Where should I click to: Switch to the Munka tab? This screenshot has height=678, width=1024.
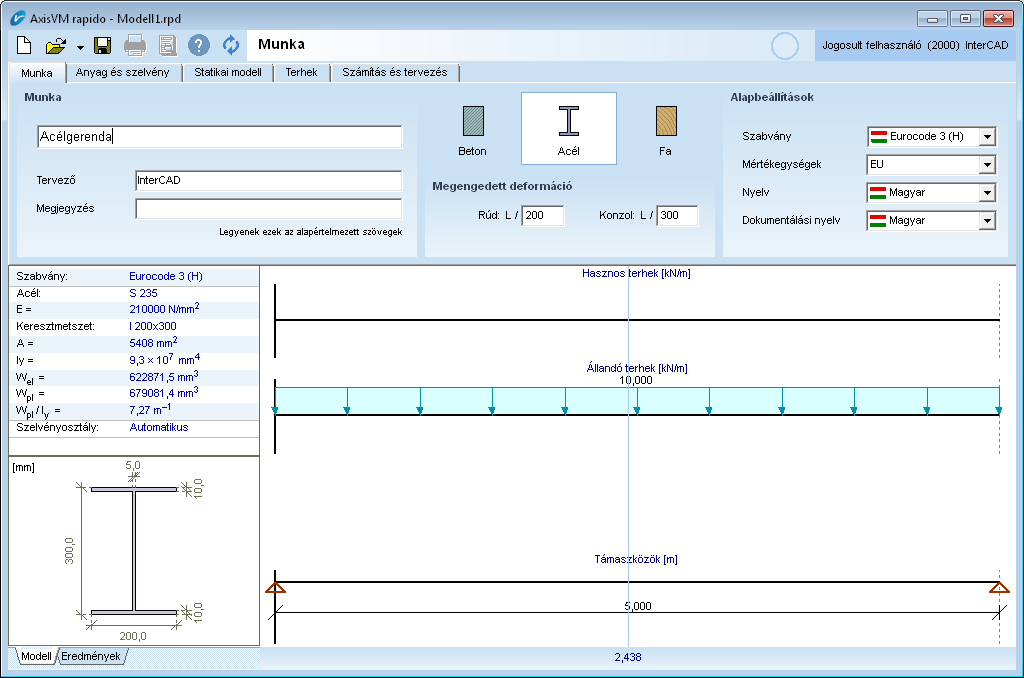(37, 73)
